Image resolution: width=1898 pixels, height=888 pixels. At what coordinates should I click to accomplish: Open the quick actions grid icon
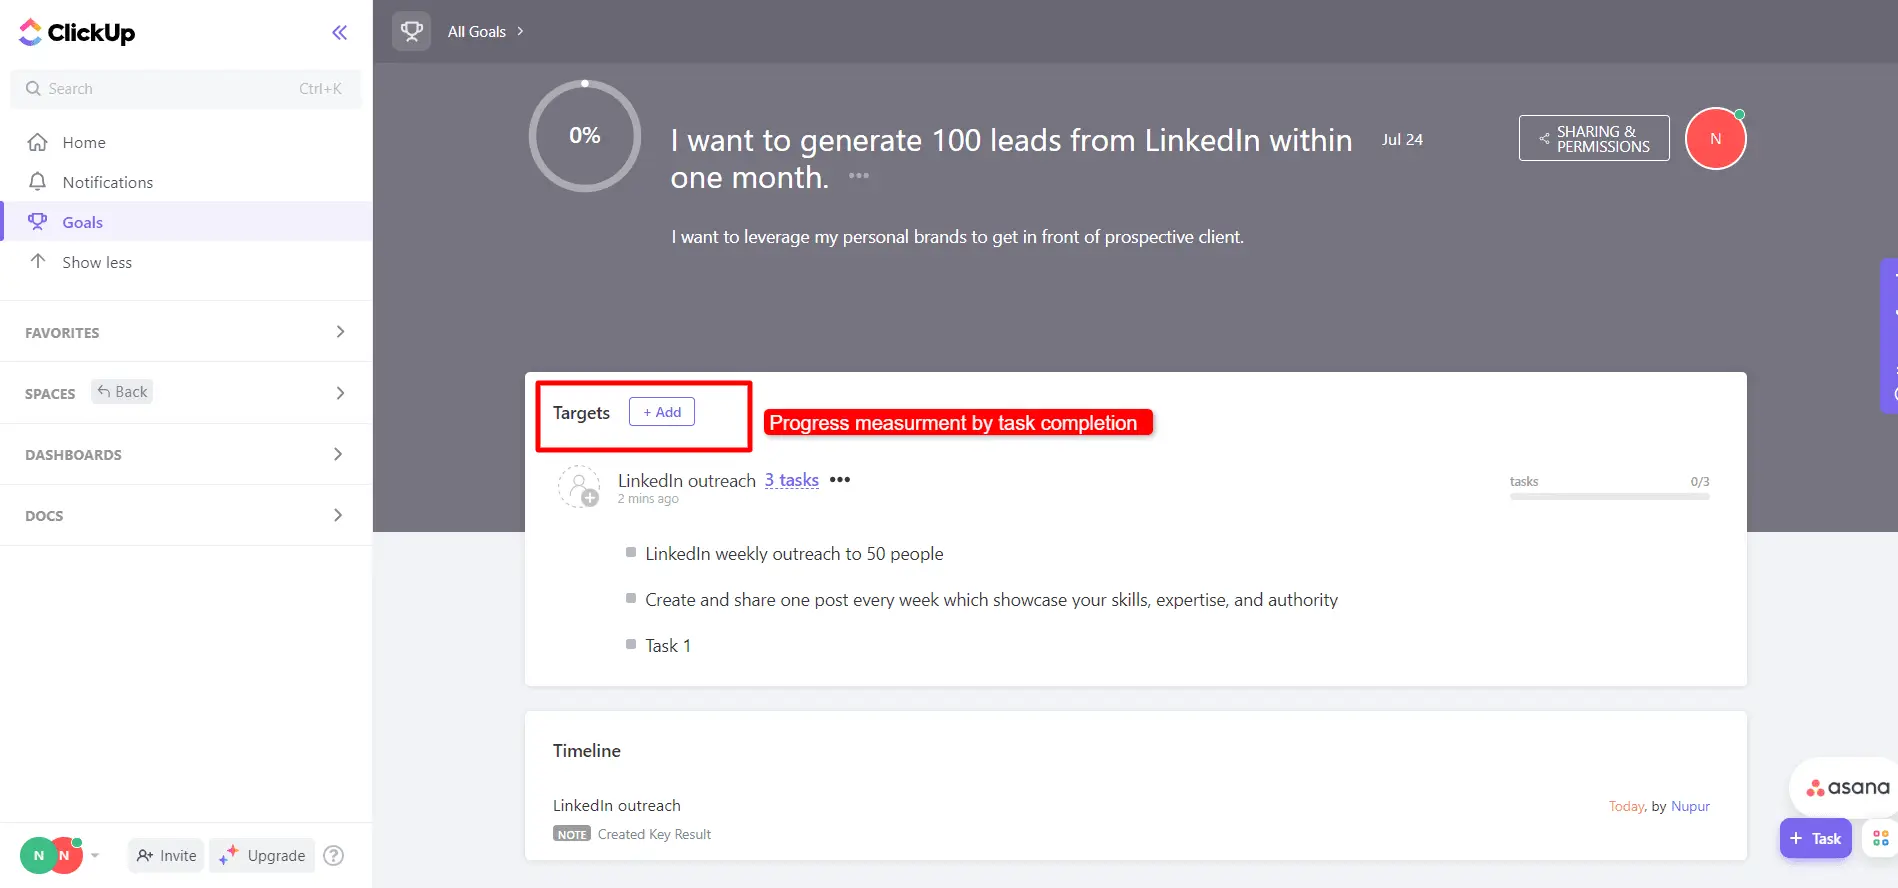(x=1881, y=838)
